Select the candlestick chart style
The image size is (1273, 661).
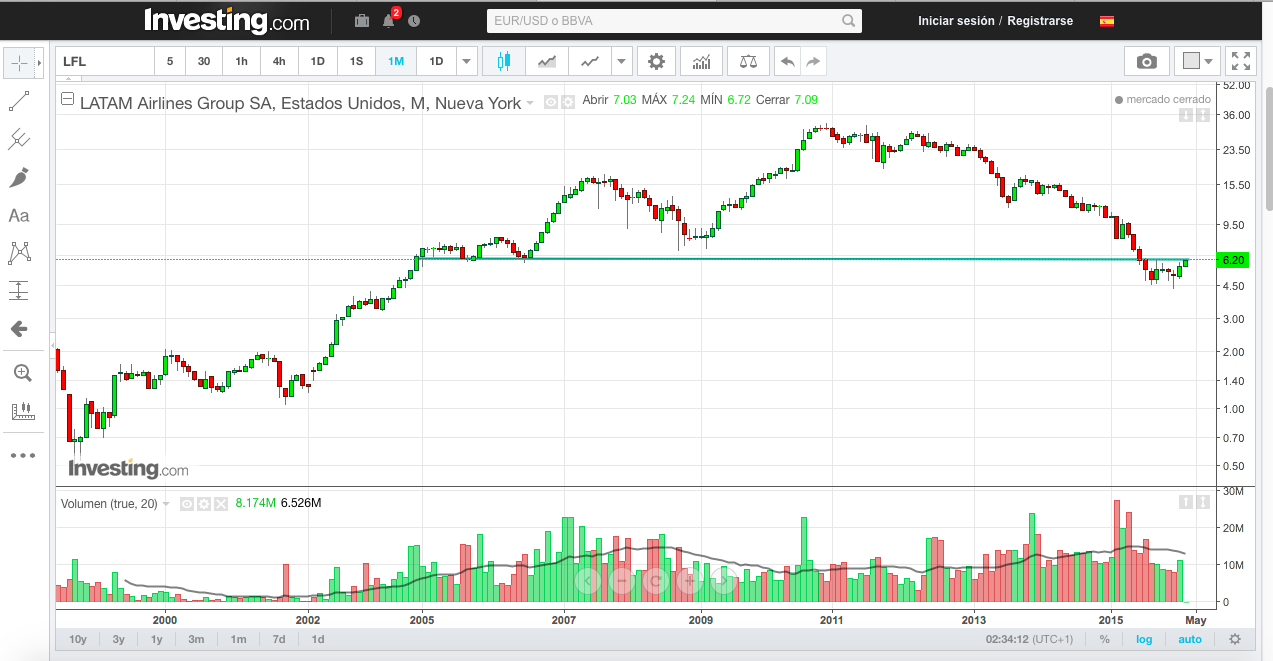503,61
